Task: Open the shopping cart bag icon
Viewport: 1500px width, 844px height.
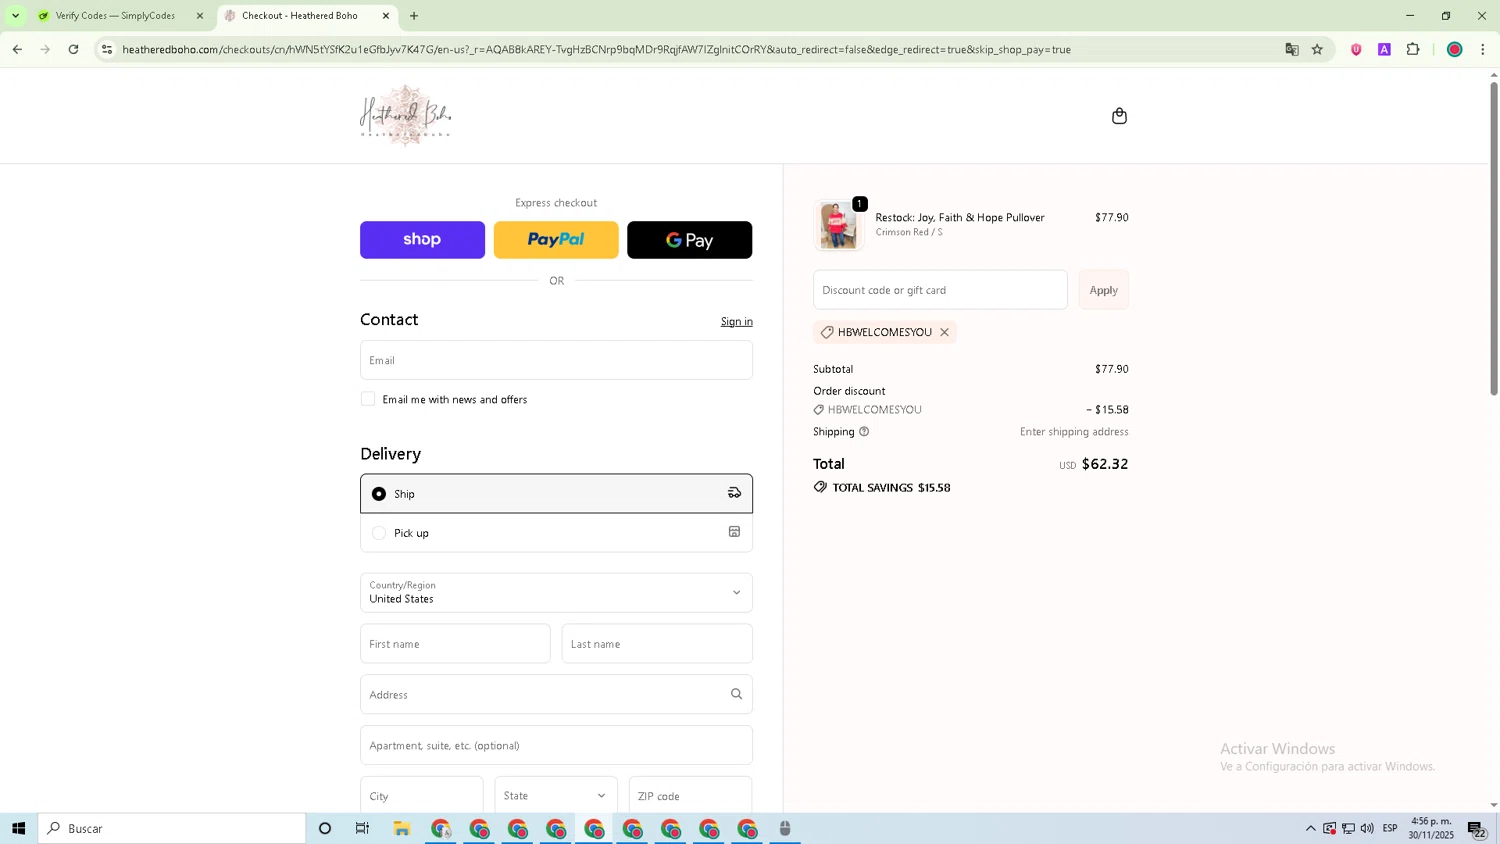Action: 1119,116
